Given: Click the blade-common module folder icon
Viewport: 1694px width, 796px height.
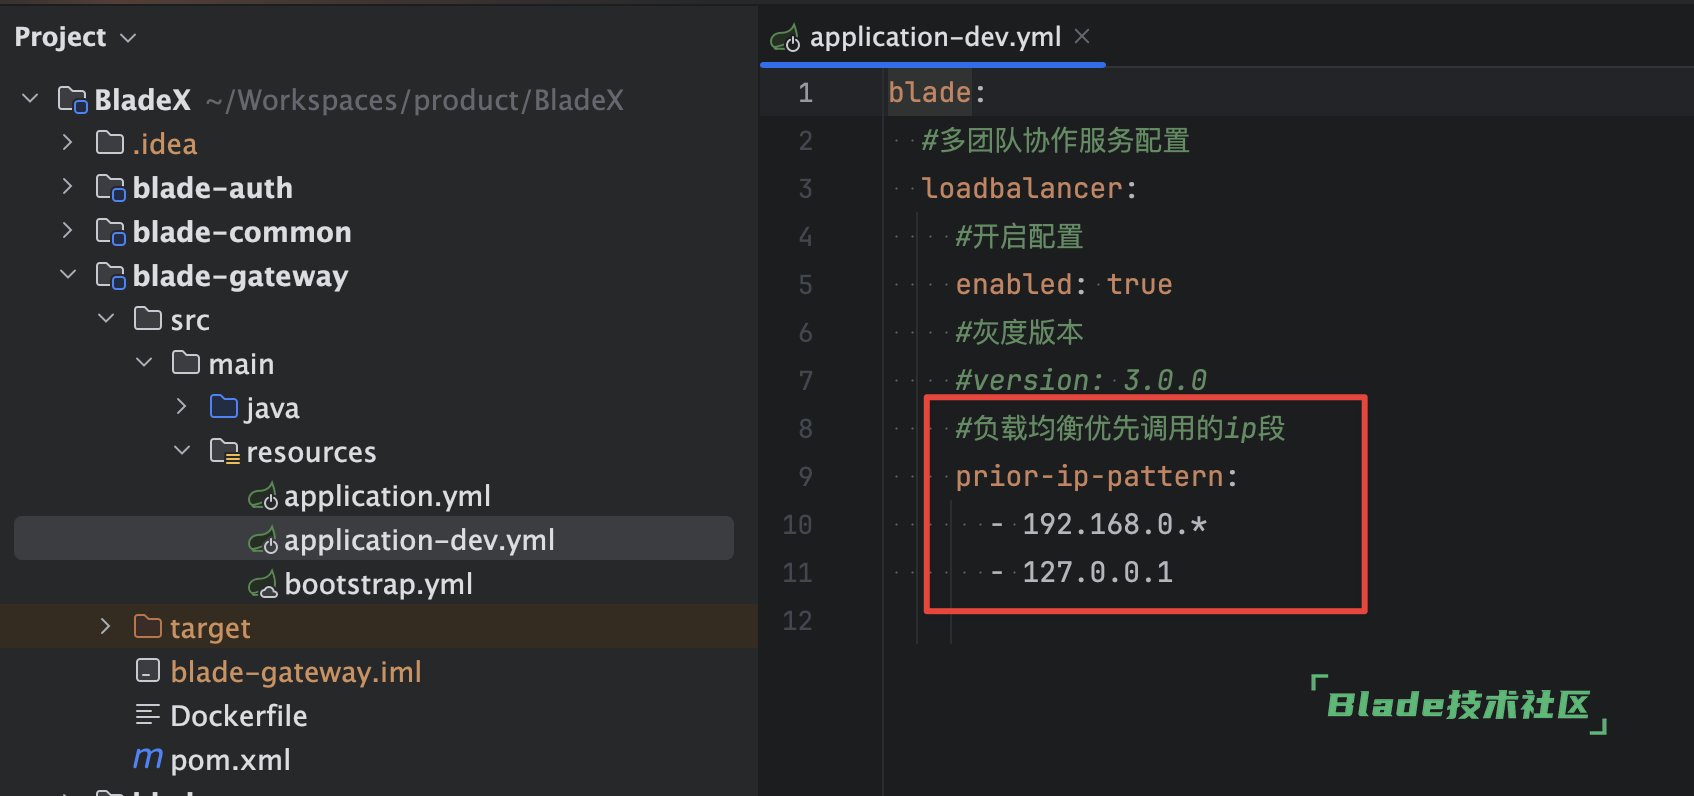Looking at the screenshot, I should click(x=110, y=231).
